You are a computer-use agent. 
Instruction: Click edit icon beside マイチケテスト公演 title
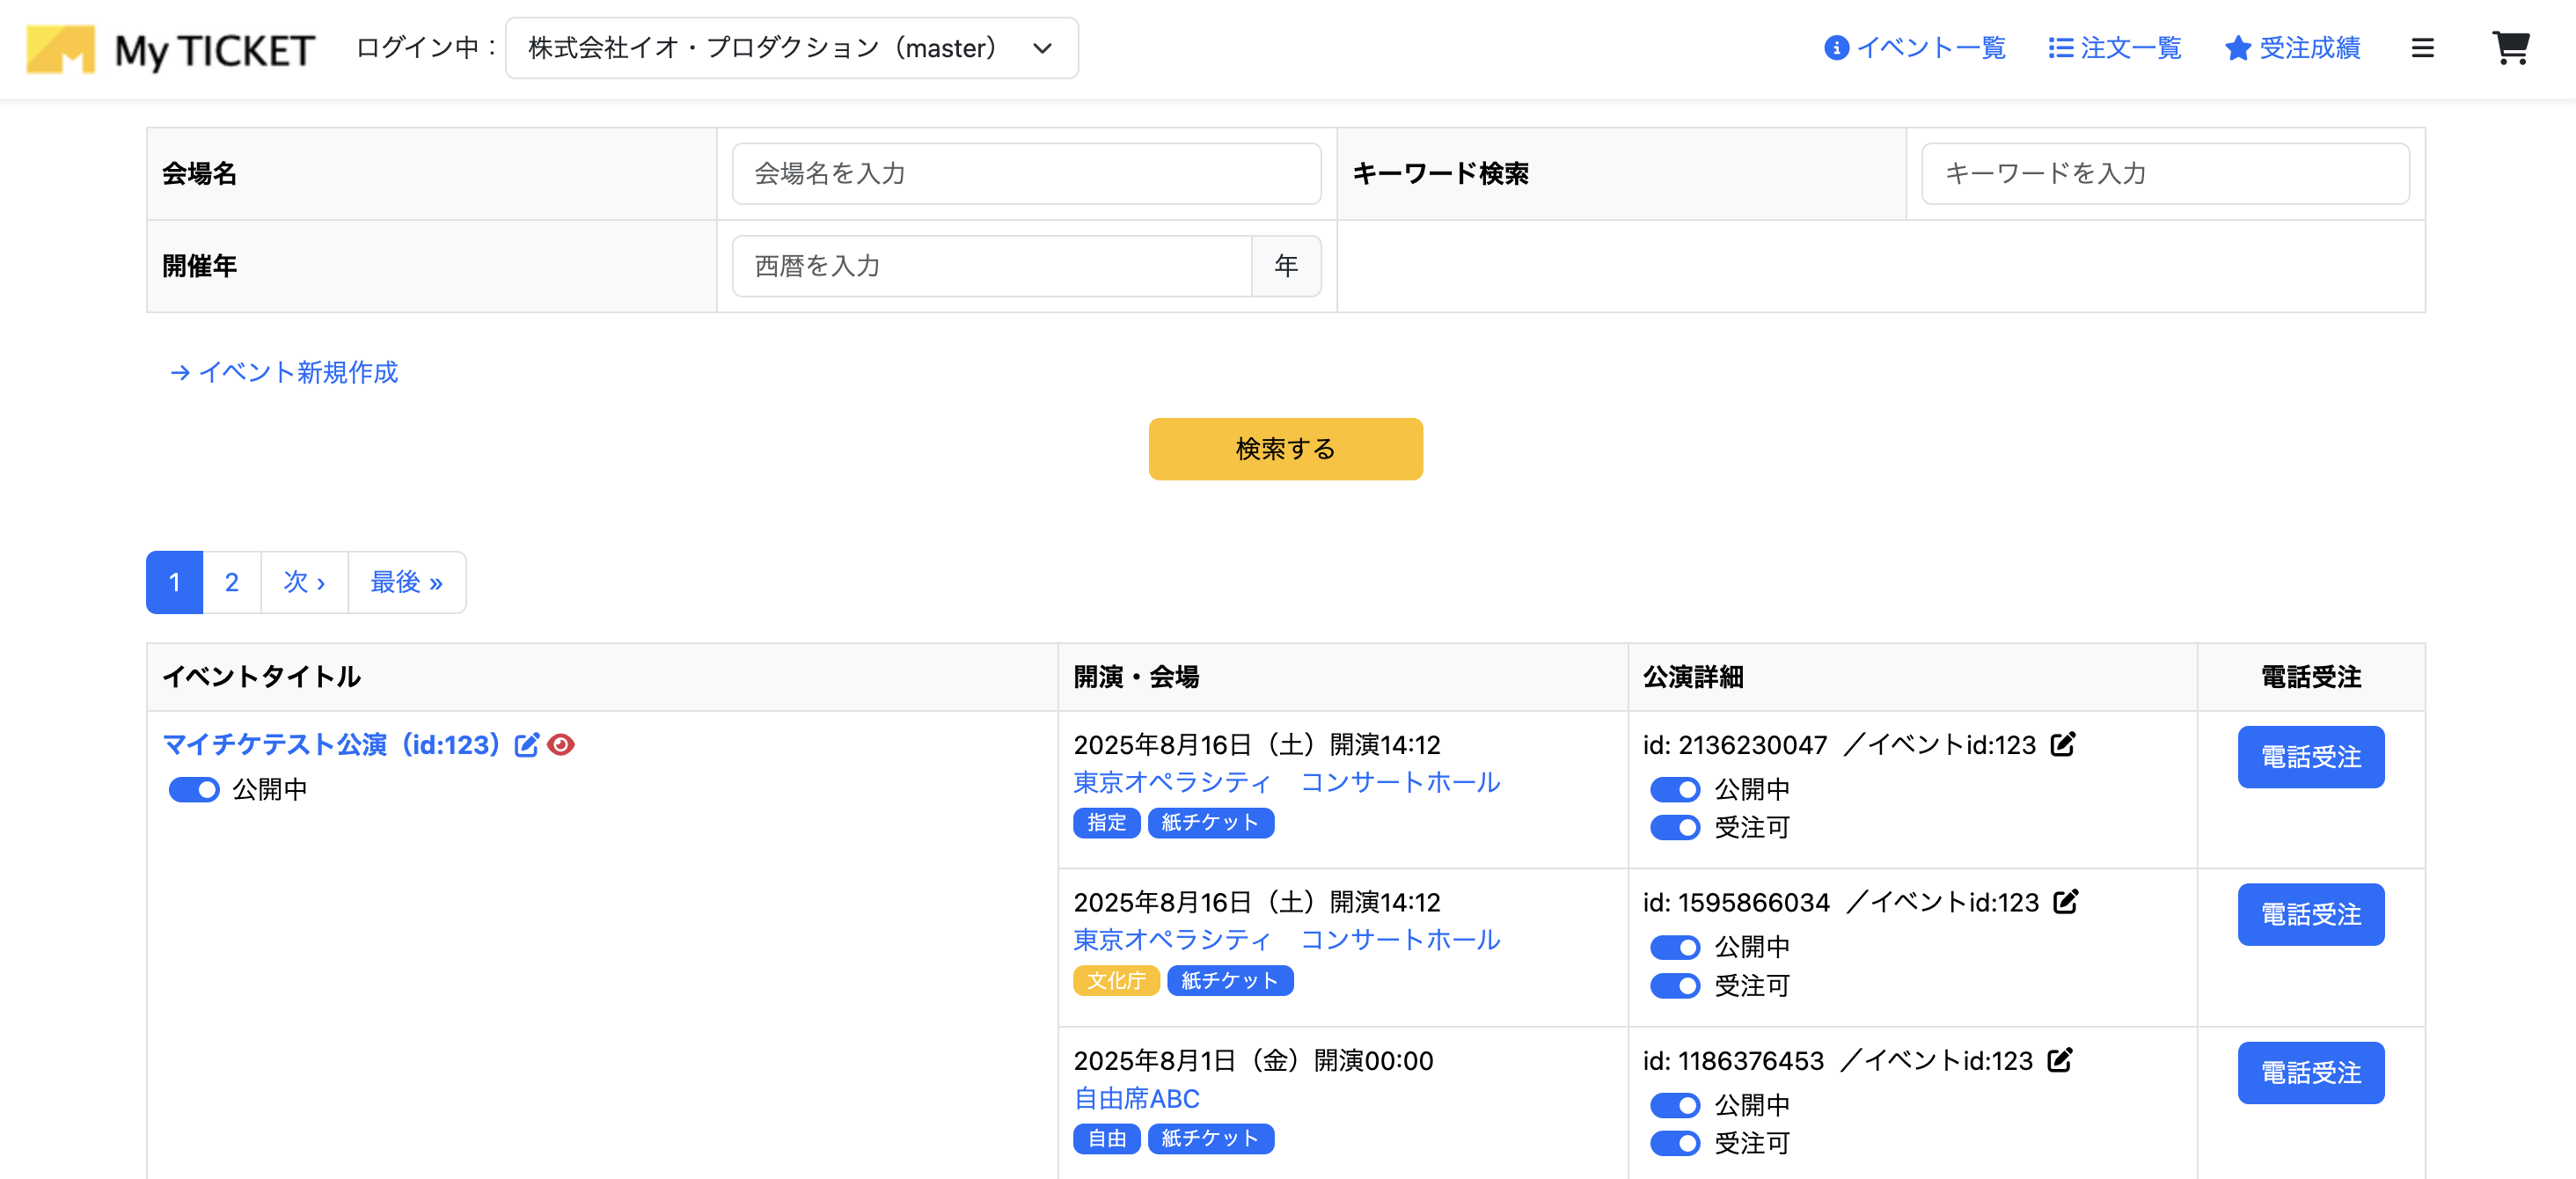click(x=526, y=745)
